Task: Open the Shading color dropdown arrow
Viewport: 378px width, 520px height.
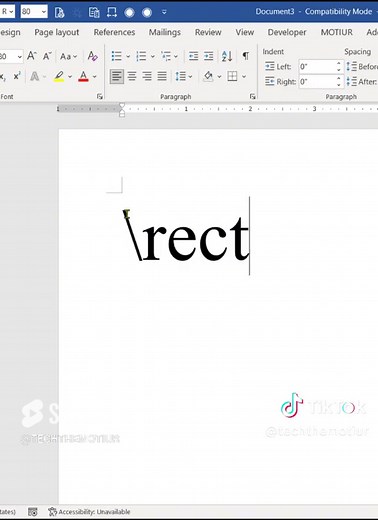Action: point(219,77)
